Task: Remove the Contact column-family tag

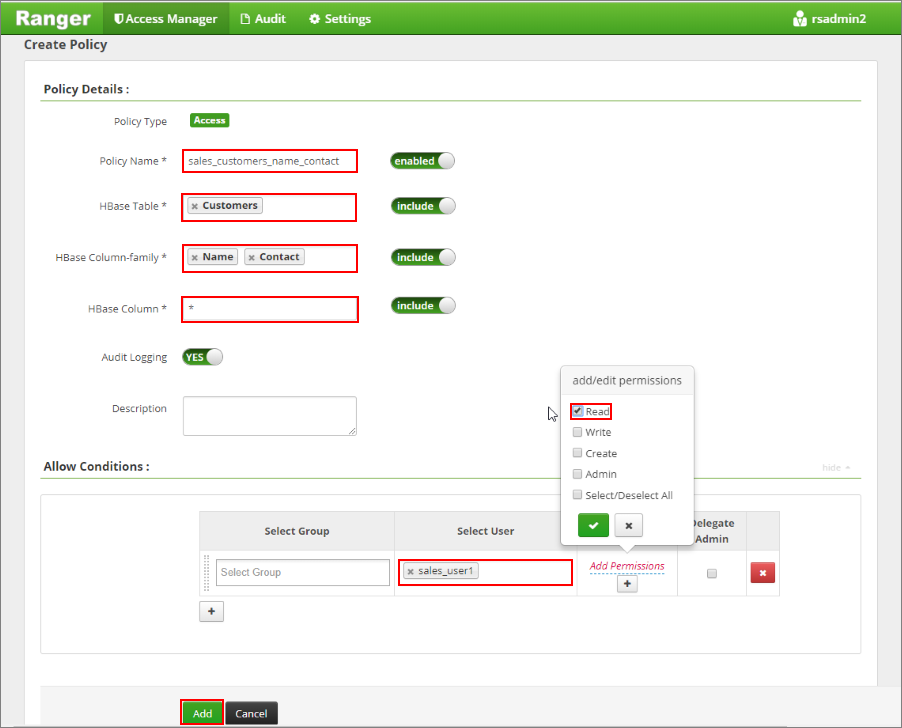Action: point(251,258)
